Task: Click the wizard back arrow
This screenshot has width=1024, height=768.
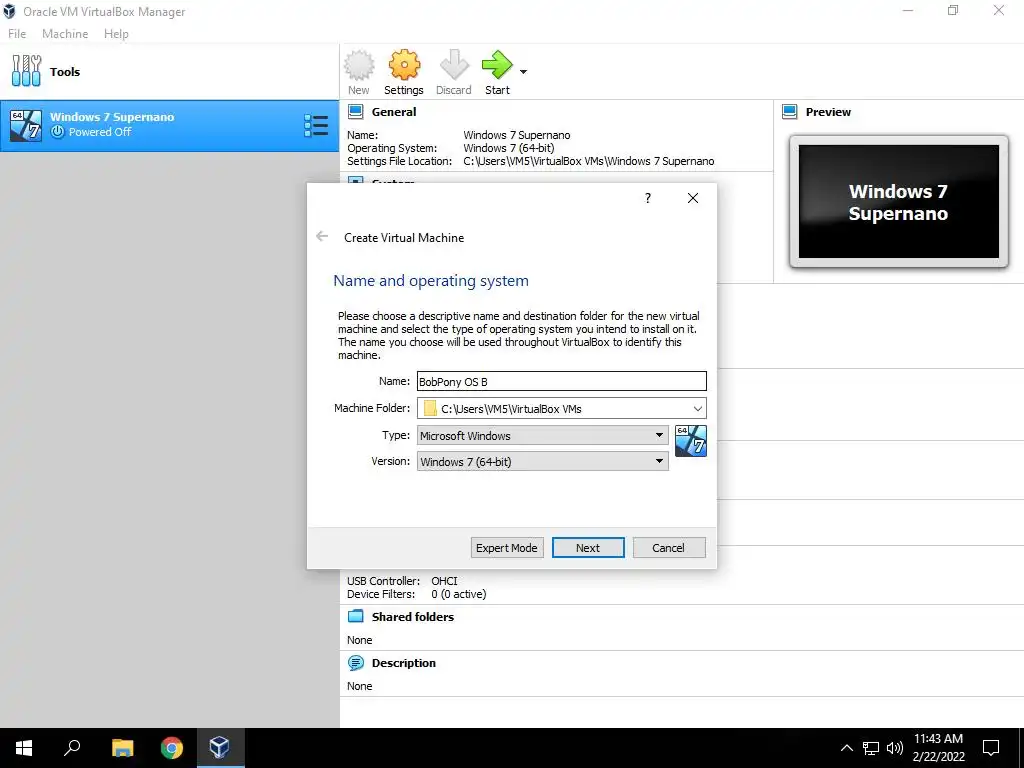Action: coord(322,236)
